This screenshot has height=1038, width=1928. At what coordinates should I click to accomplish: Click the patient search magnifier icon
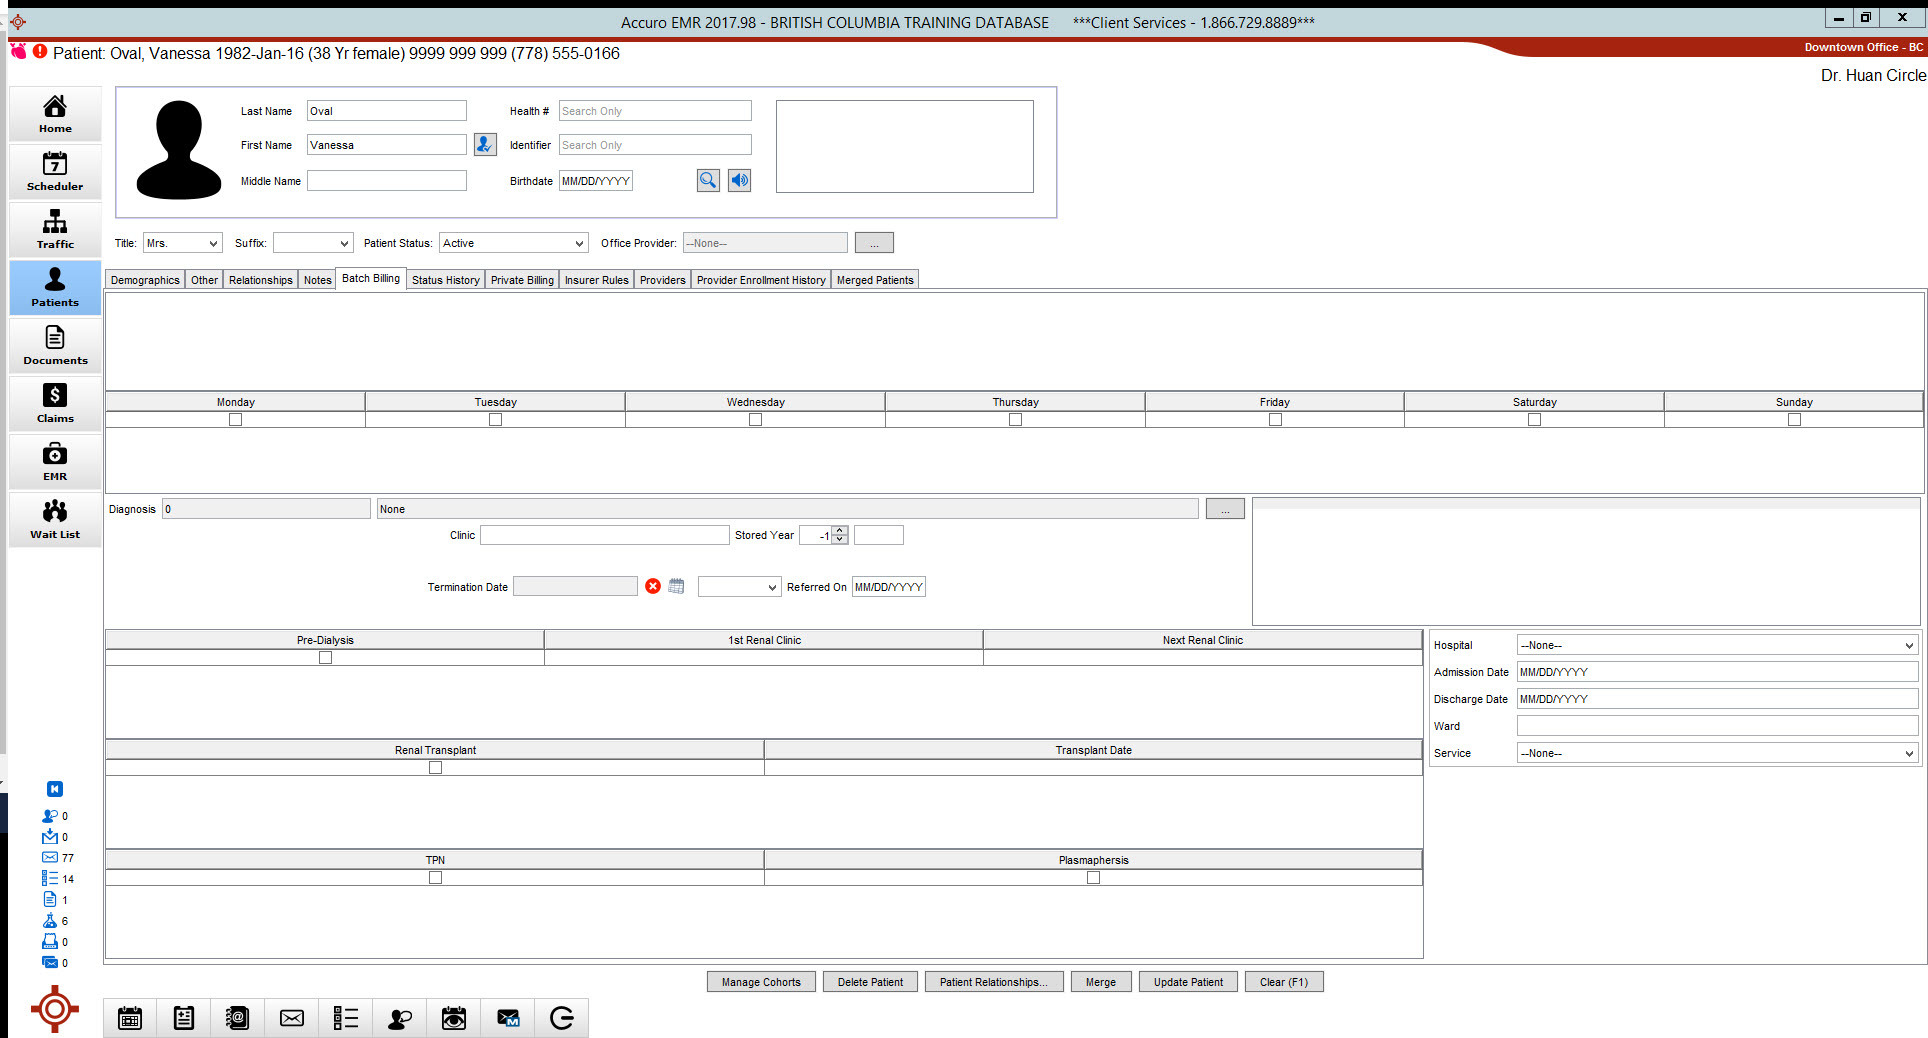point(708,181)
